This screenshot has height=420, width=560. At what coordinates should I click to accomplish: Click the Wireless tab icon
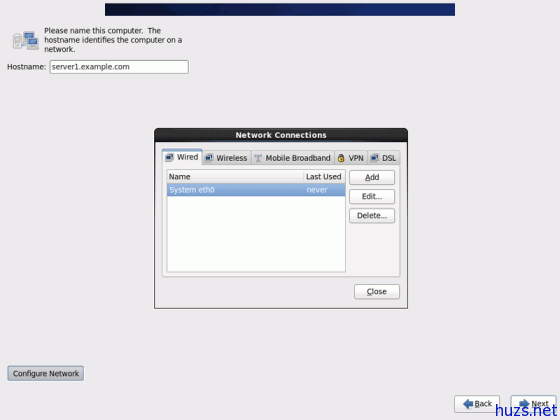point(209,158)
